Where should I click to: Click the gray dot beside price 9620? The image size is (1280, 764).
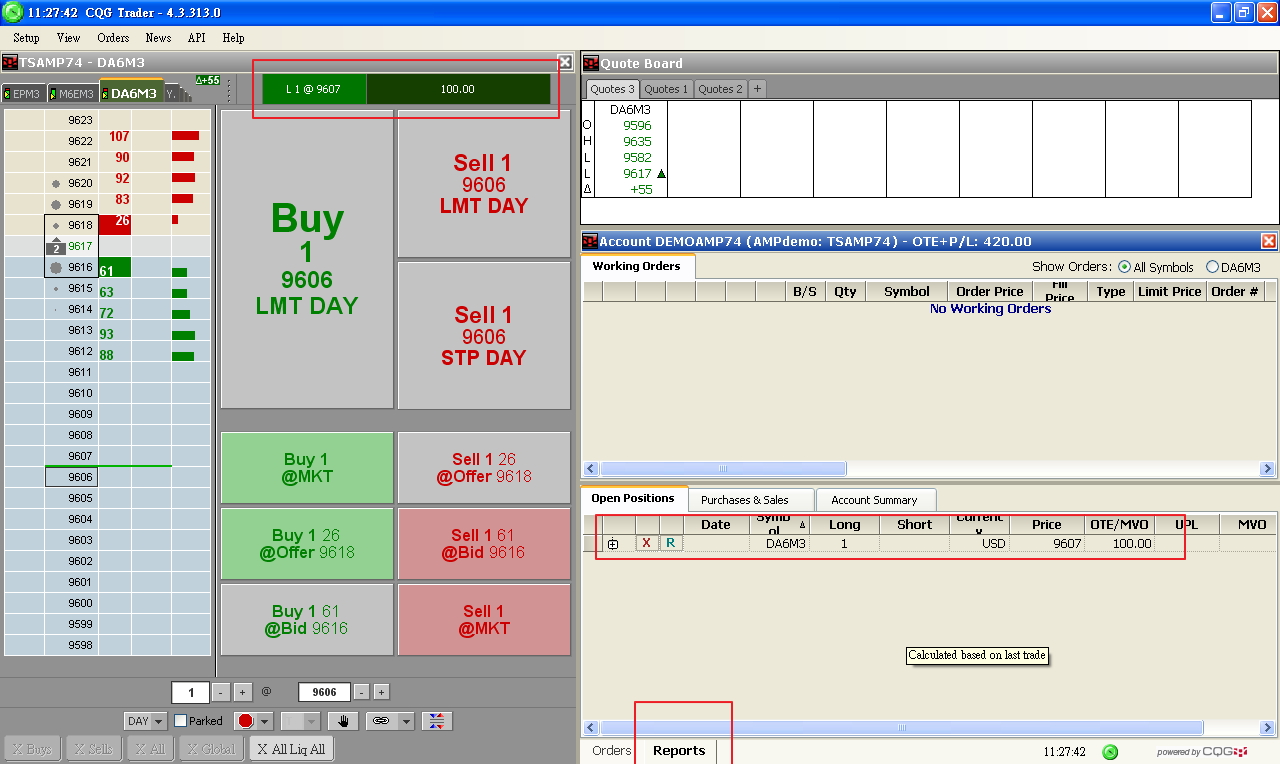[x=56, y=183]
